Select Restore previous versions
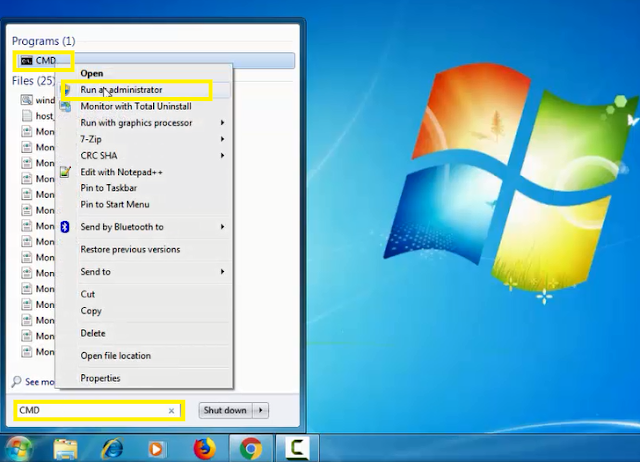 (130, 249)
